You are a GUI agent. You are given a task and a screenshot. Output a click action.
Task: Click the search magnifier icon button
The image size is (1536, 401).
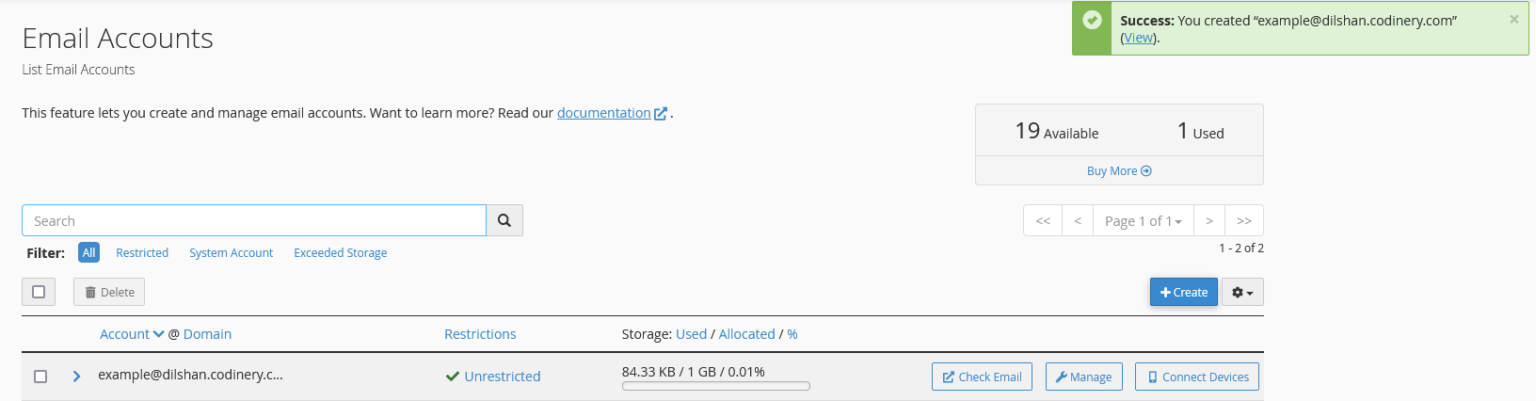504,221
